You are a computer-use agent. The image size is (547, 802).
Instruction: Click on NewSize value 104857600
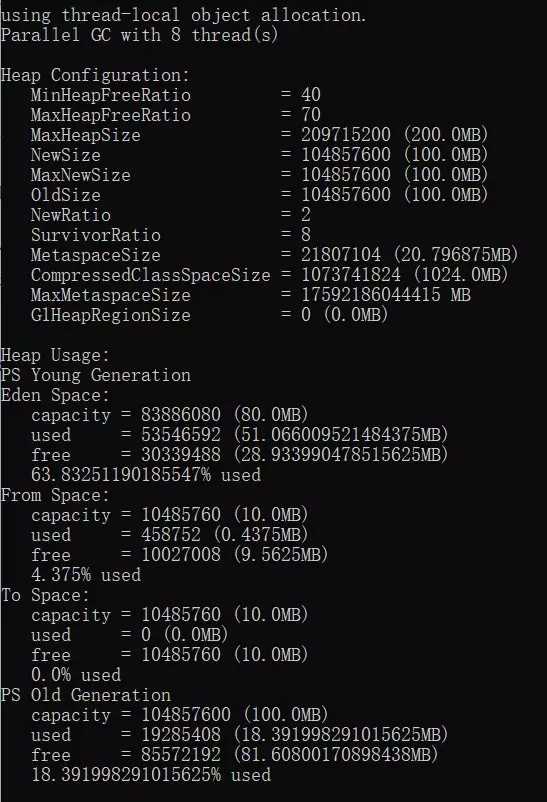click(345, 155)
